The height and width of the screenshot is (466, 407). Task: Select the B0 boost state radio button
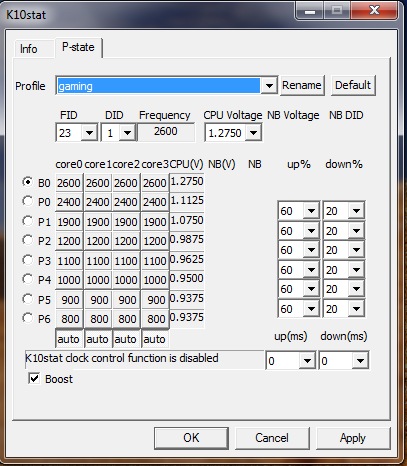[x=27, y=182]
